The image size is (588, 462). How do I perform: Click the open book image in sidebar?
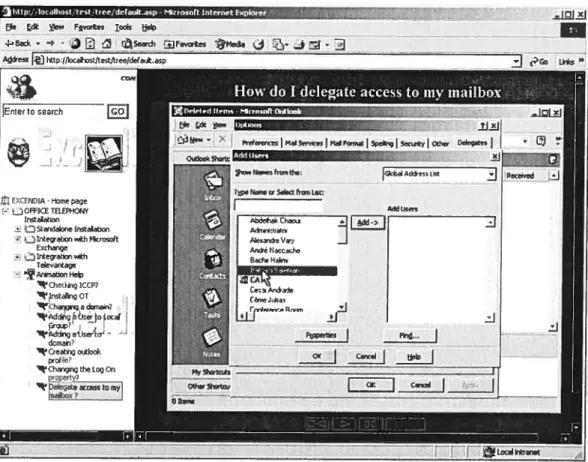pyautogui.click(x=104, y=153)
